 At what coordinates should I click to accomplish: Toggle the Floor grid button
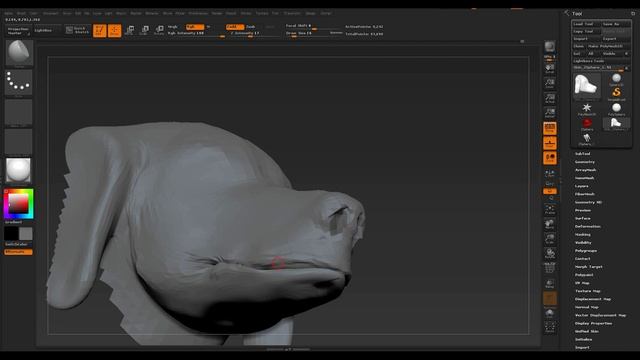coord(550,143)
